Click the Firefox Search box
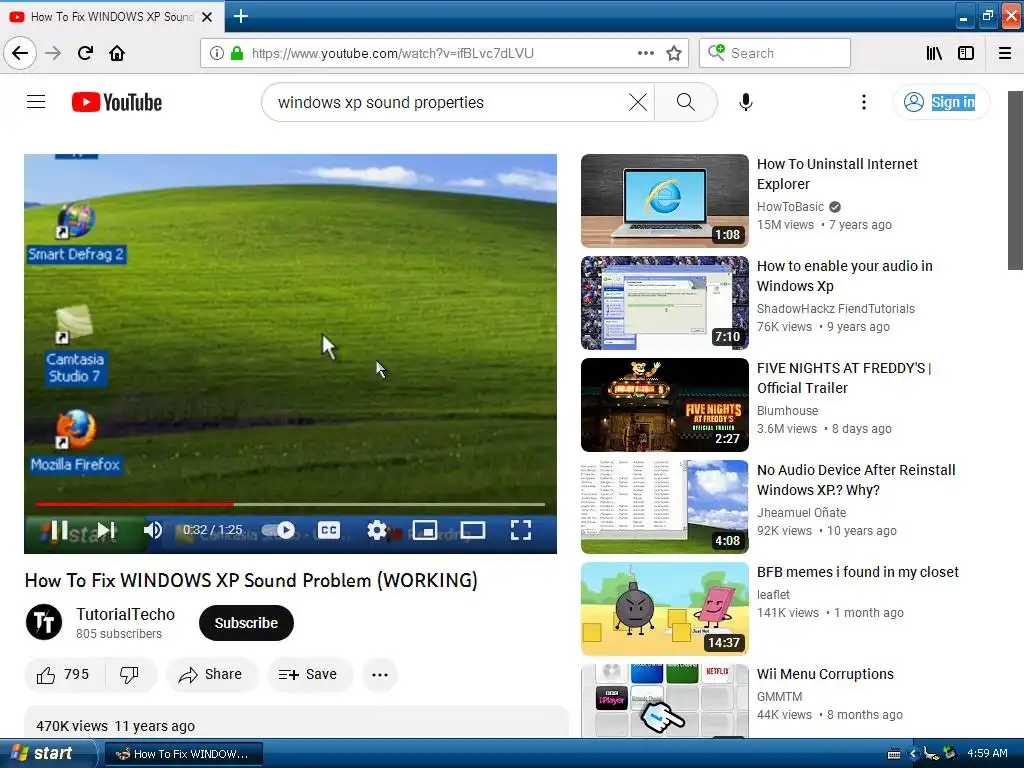This screenshot has width=1024, height=768. click(x=775, y=53)
